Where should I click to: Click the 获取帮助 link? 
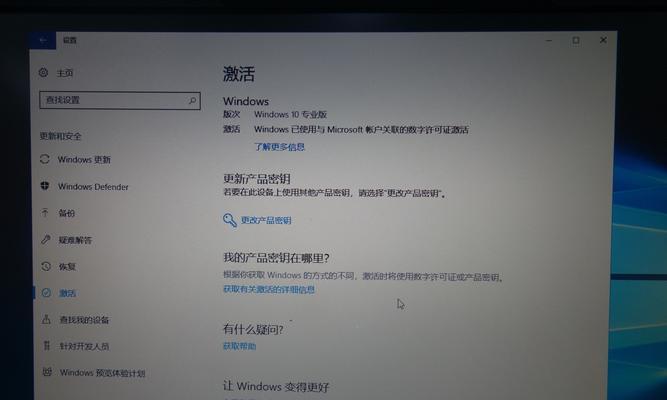point(239,346)
